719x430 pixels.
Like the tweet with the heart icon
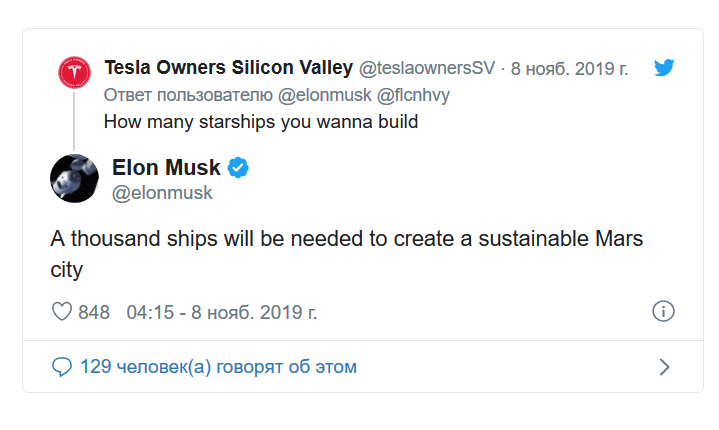point(61,312)
